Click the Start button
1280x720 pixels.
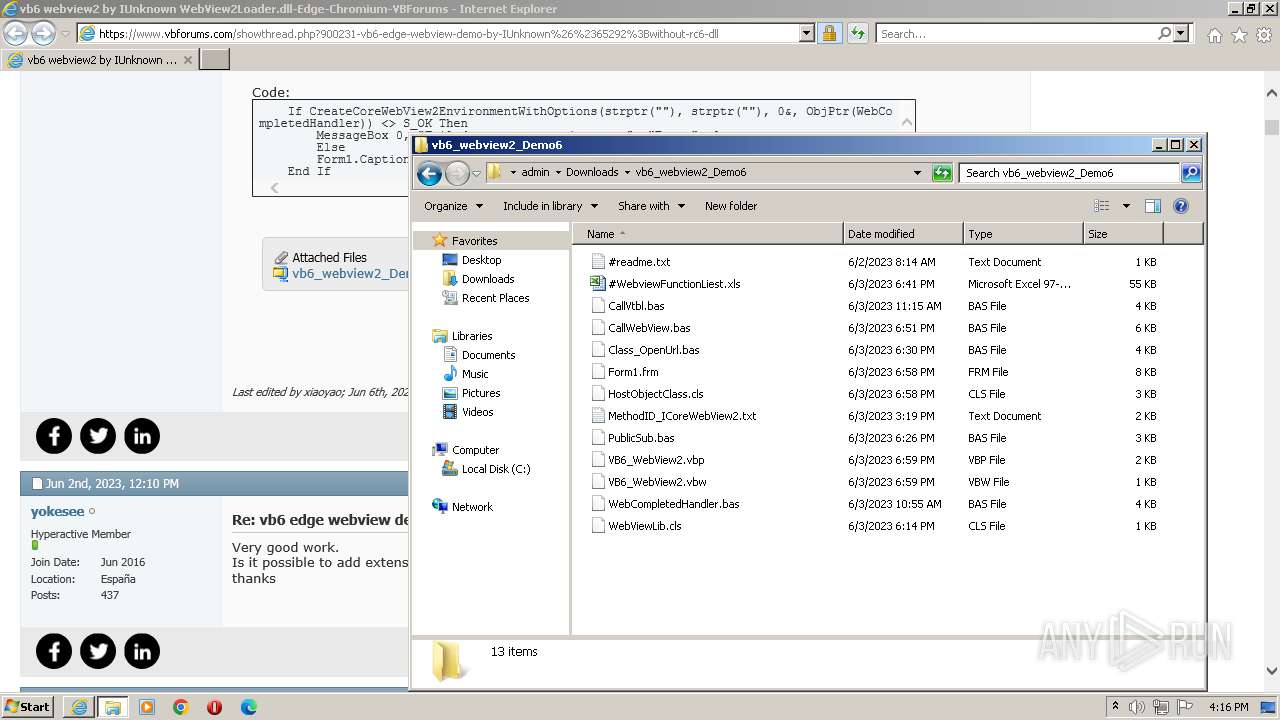[28, 706]
